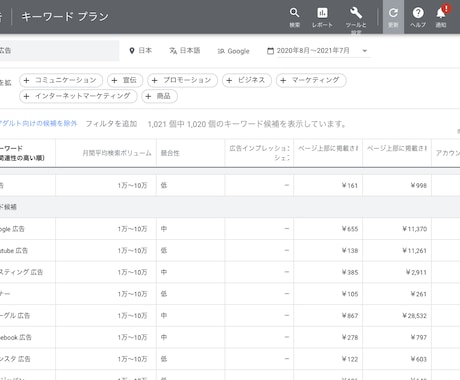This screenshot has height=380, width=460.
Task: Add the マーケティング keyword chip
Action: tap(311, 80)
